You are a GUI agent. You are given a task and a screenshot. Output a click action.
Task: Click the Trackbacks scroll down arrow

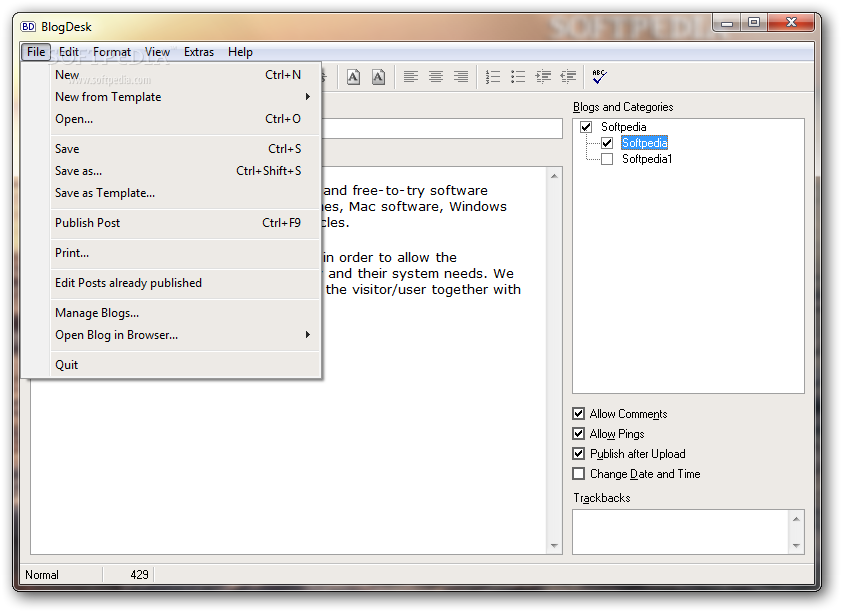click(796, 545)
